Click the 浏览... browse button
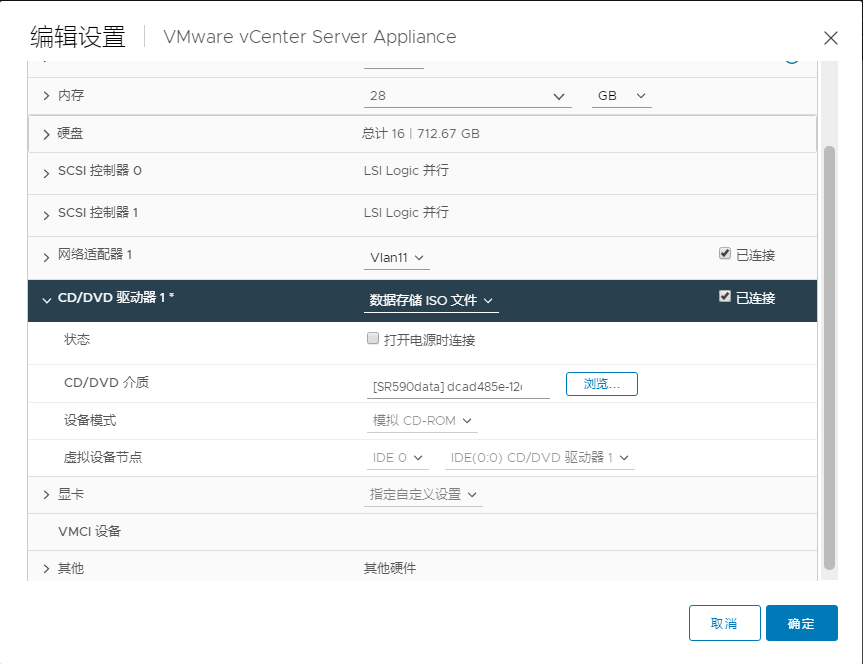Image resolution: width=863 pixels, height=664 pixels. coord(602,384)
